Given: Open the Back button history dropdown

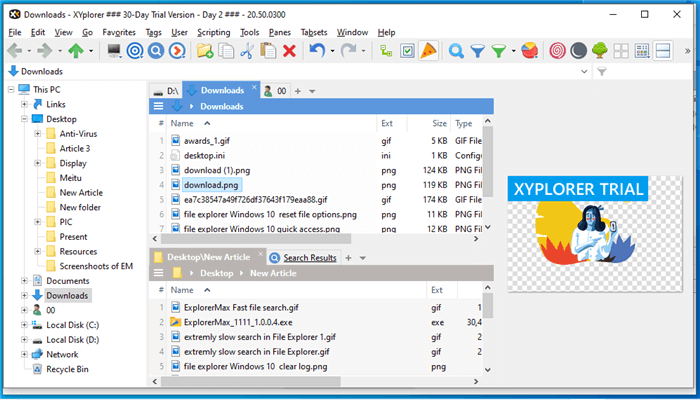Looking at the screenshot, I should point(29,51).
